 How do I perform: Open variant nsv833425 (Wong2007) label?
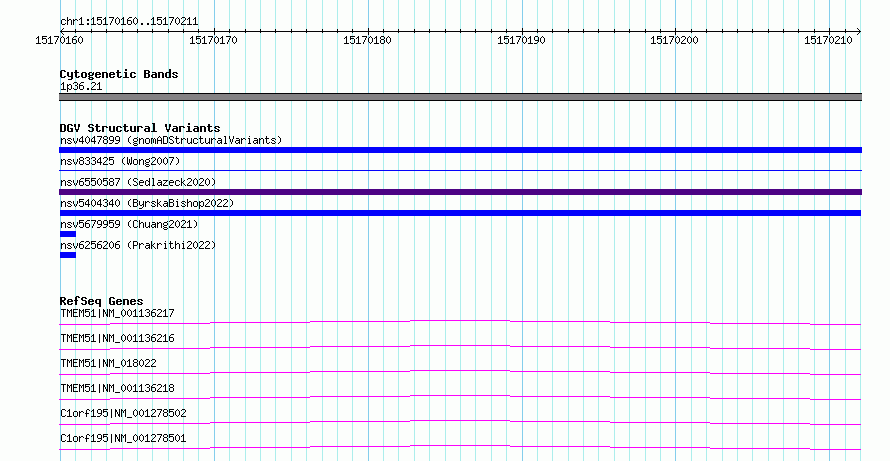120,161
